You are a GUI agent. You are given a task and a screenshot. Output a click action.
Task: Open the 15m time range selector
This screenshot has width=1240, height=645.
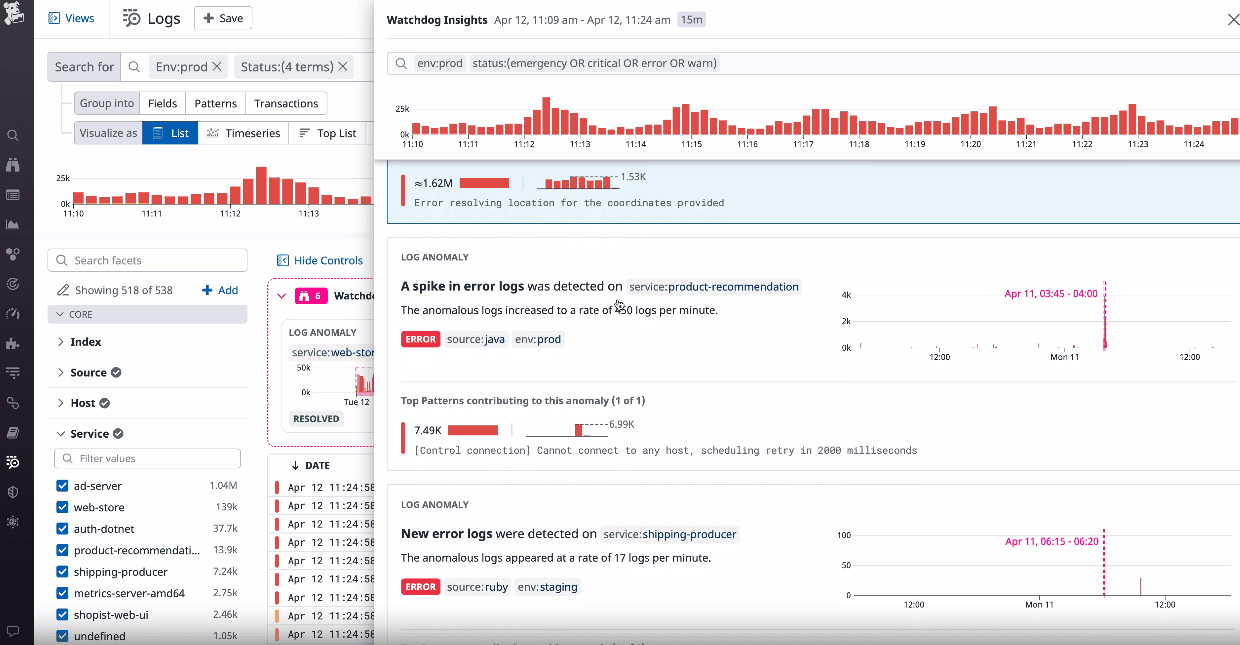690,20
